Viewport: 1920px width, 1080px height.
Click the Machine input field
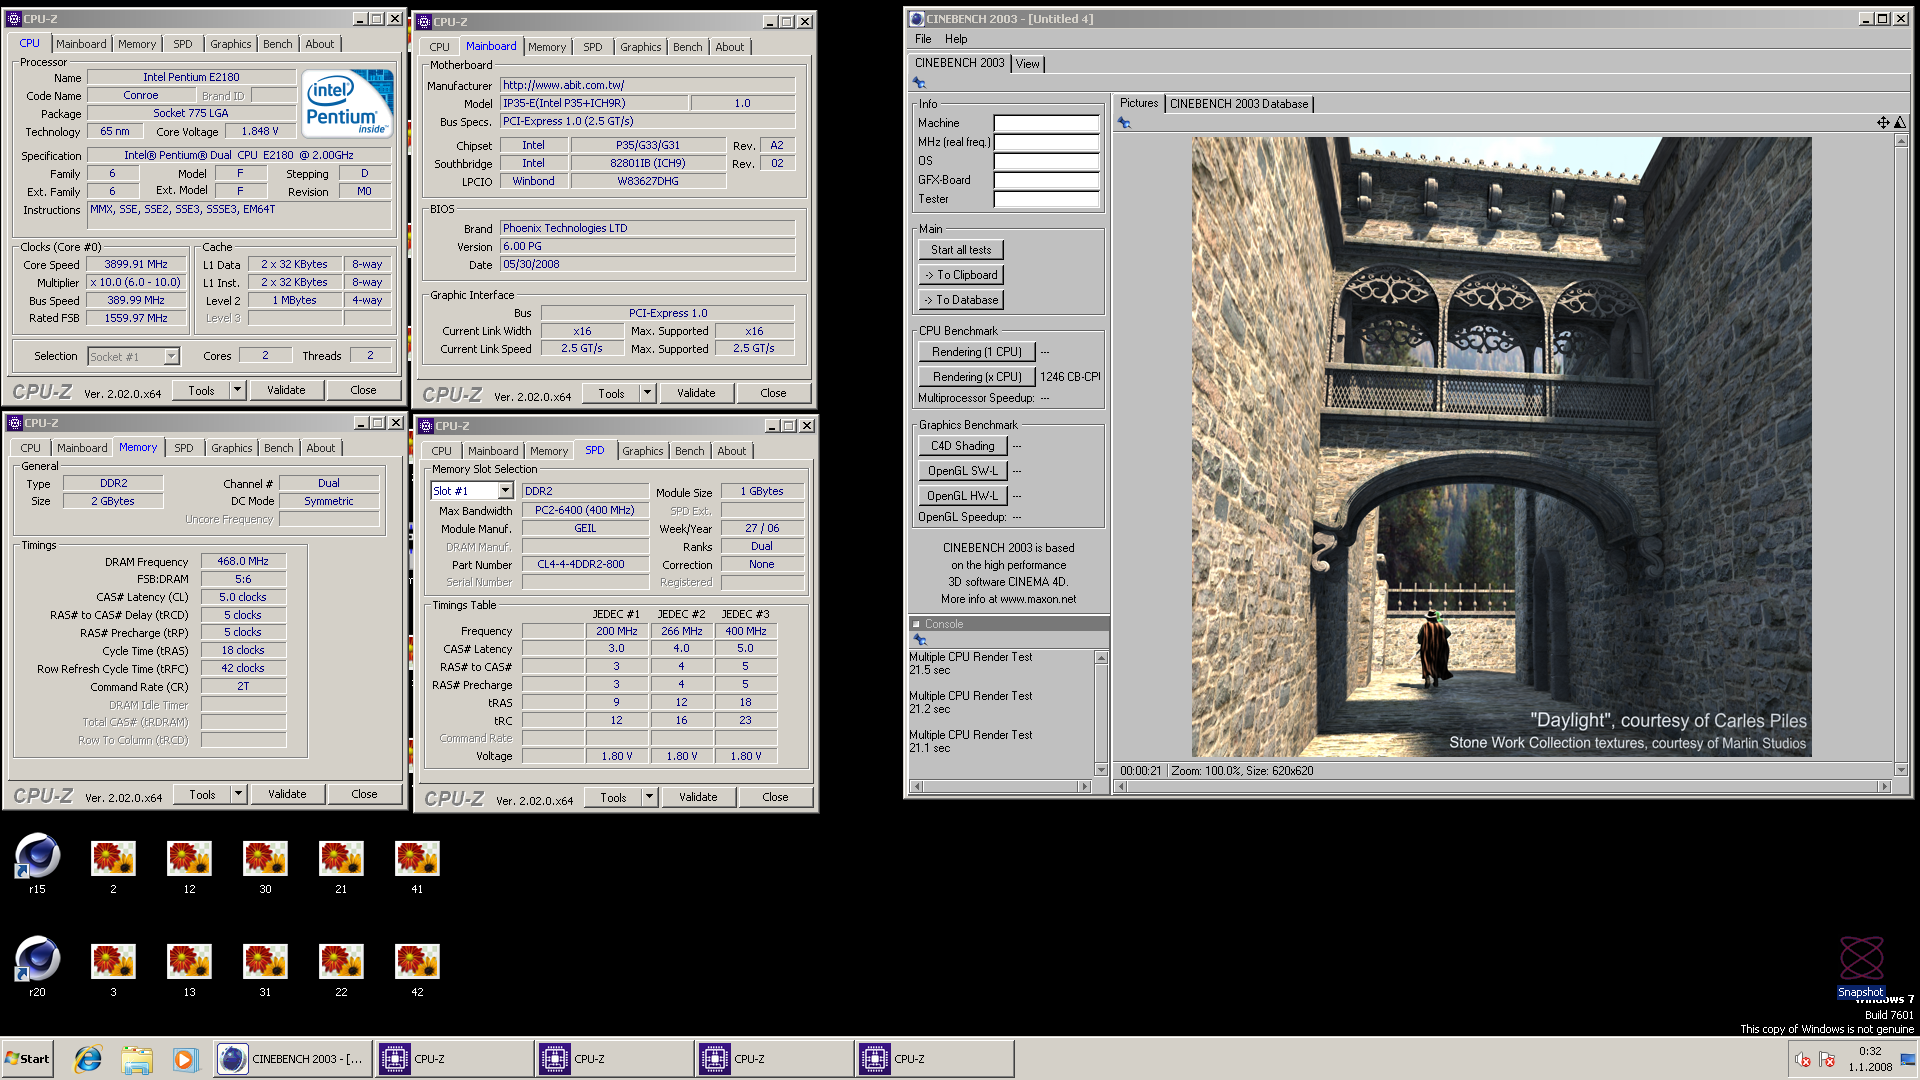tap(1046, 123)
